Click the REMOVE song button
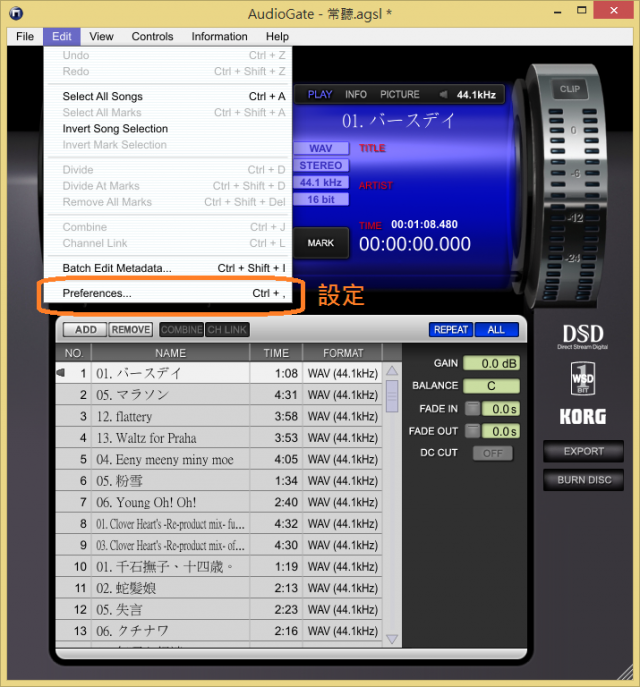640x688 pixels. tap(131, 330)
